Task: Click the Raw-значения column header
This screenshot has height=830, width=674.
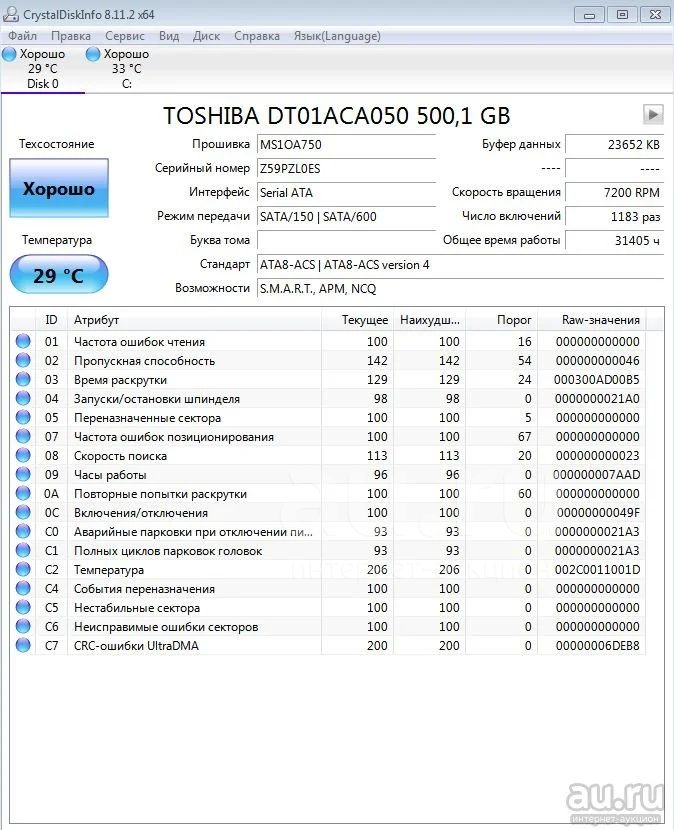Action: click(x=592, y=320)
